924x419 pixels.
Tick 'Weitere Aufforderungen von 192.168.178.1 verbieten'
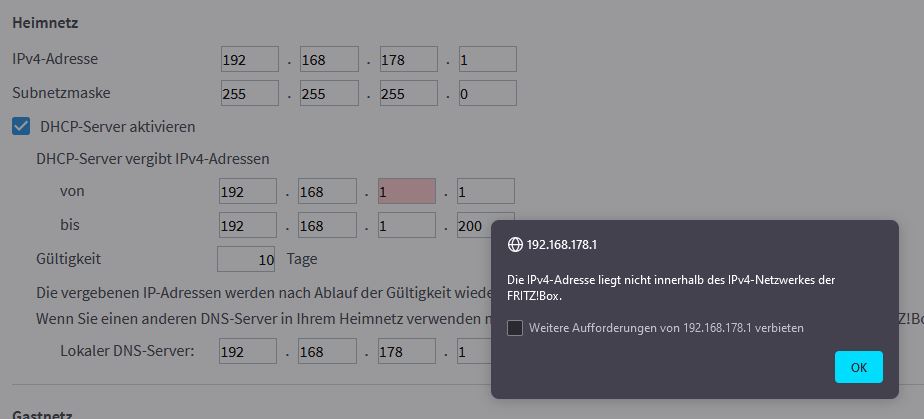point(515,328)
